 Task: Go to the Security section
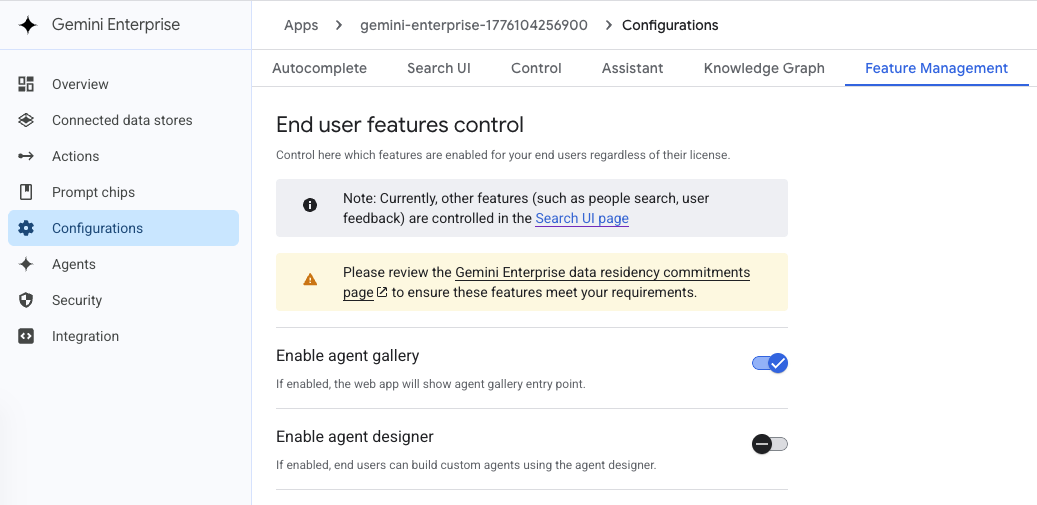(124, 300)
